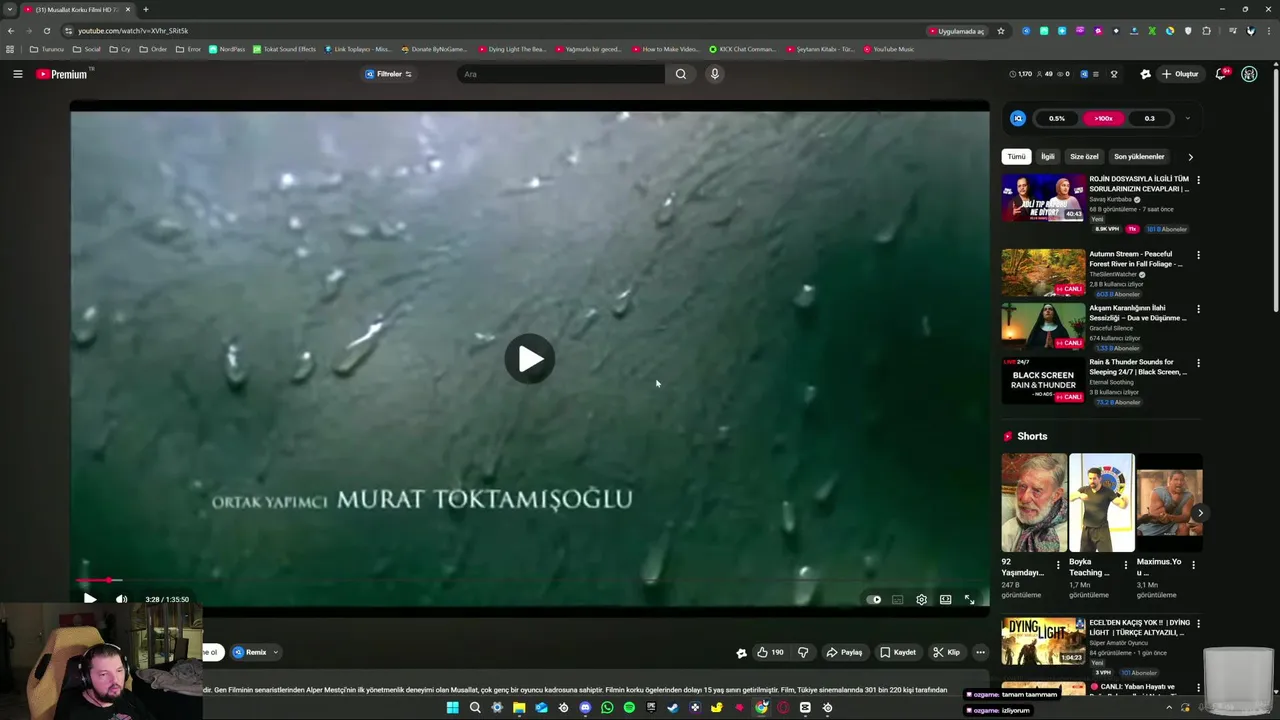
Task: Click the large center play button
Action: pos(530,359)
